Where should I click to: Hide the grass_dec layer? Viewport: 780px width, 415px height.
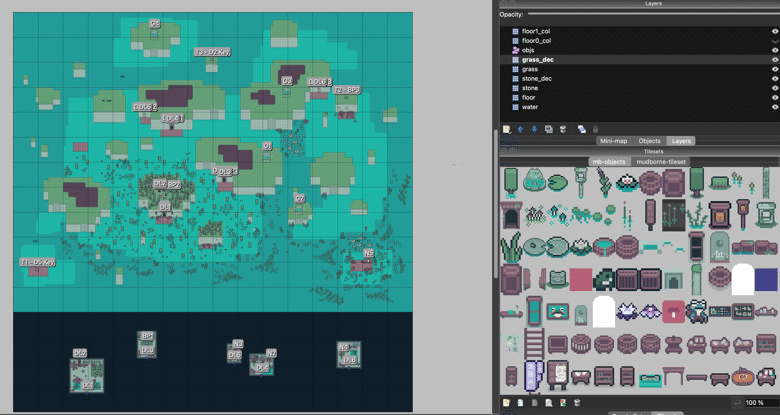775,60
